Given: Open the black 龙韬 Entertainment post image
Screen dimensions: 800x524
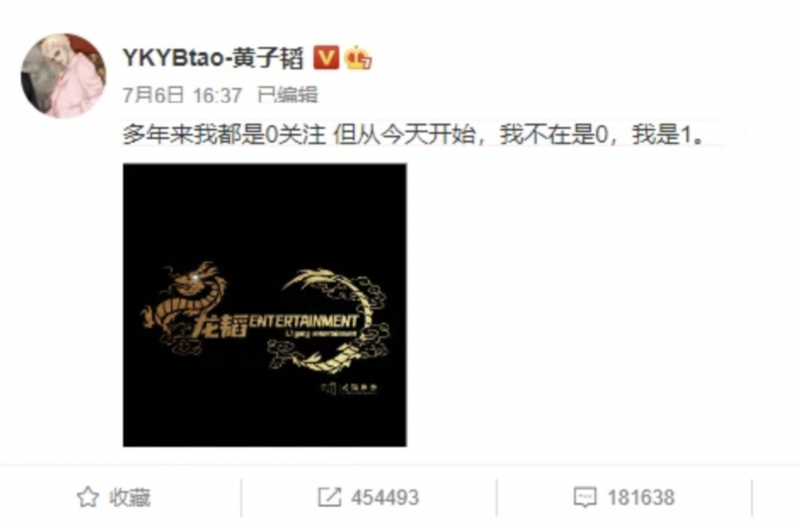Looking at the screenshot, I should tap(265, 305).
